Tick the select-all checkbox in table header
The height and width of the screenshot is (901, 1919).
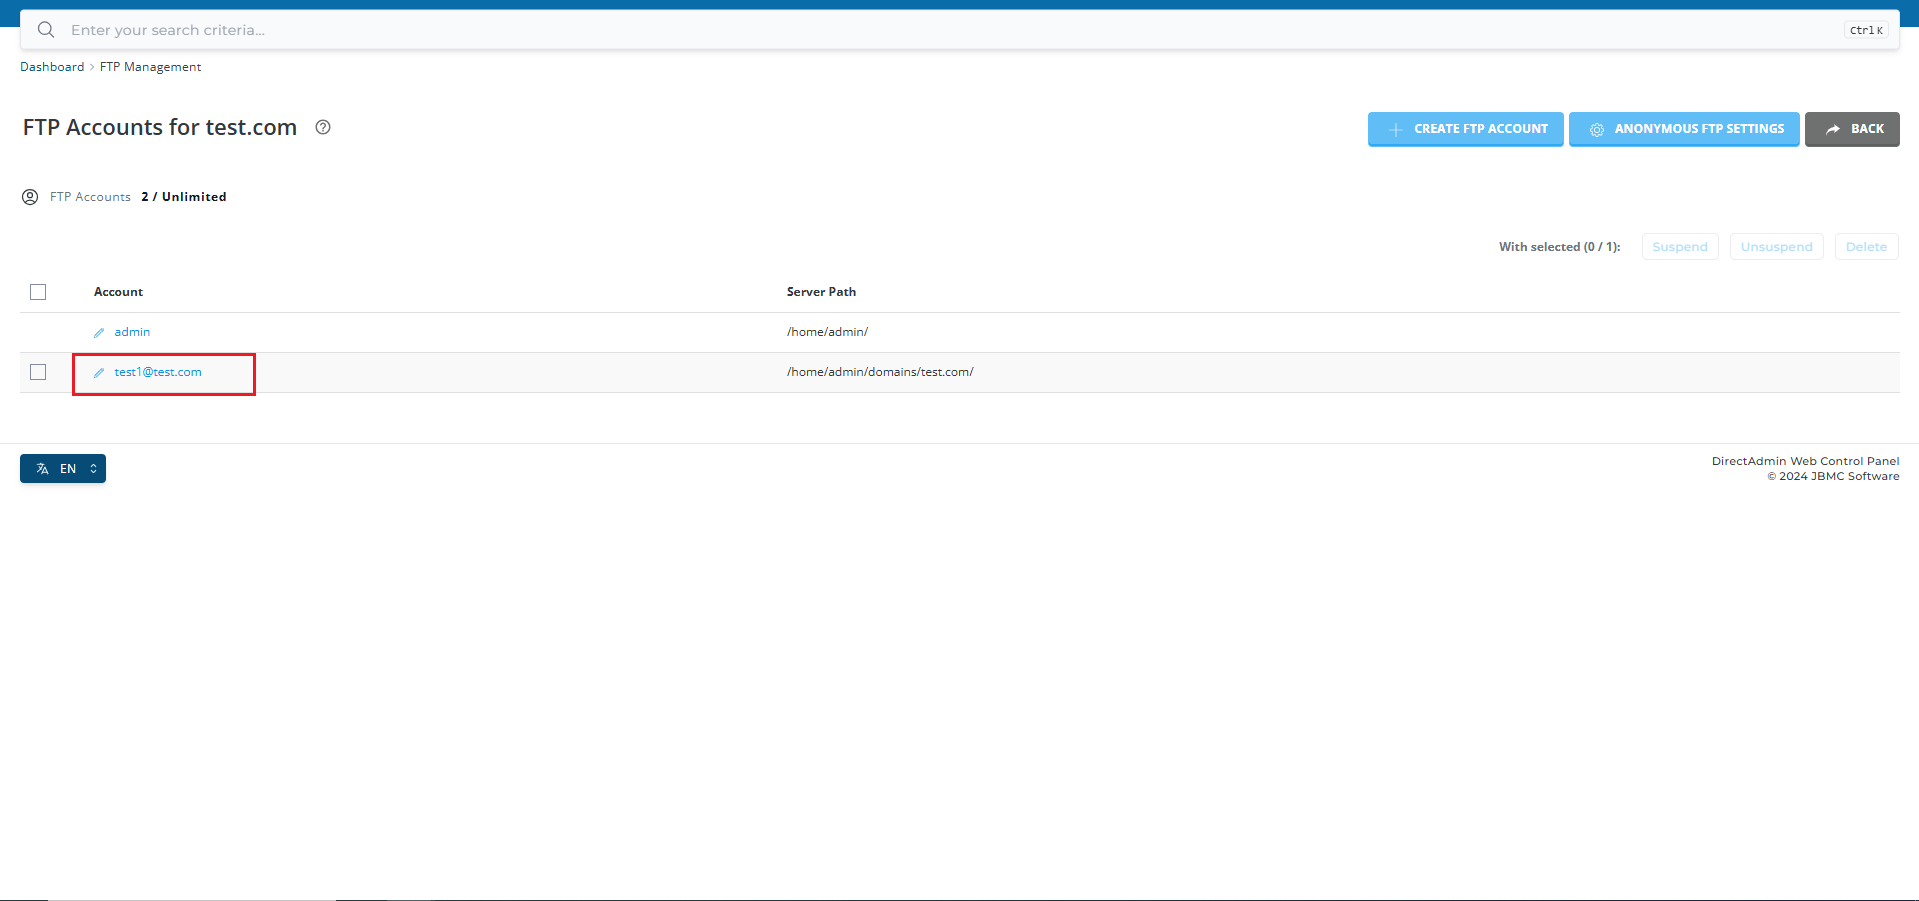[x=38, y=292]
